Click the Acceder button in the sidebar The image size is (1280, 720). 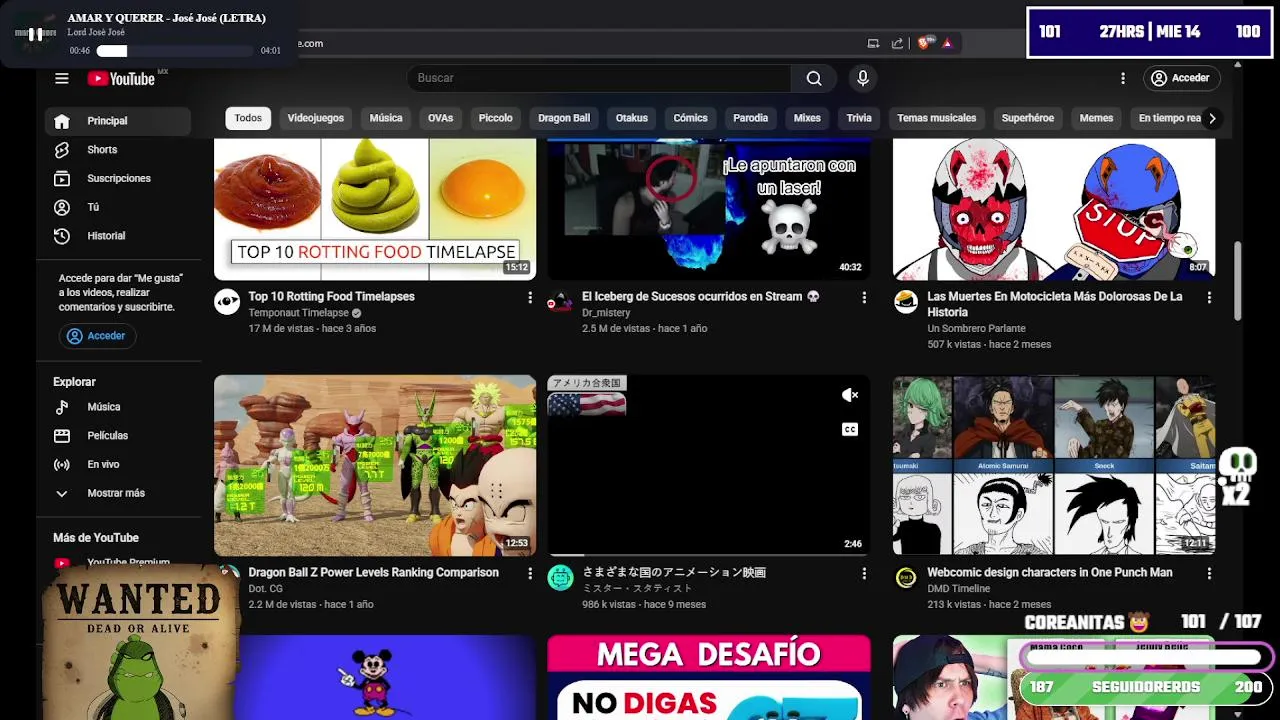point(96,336)
